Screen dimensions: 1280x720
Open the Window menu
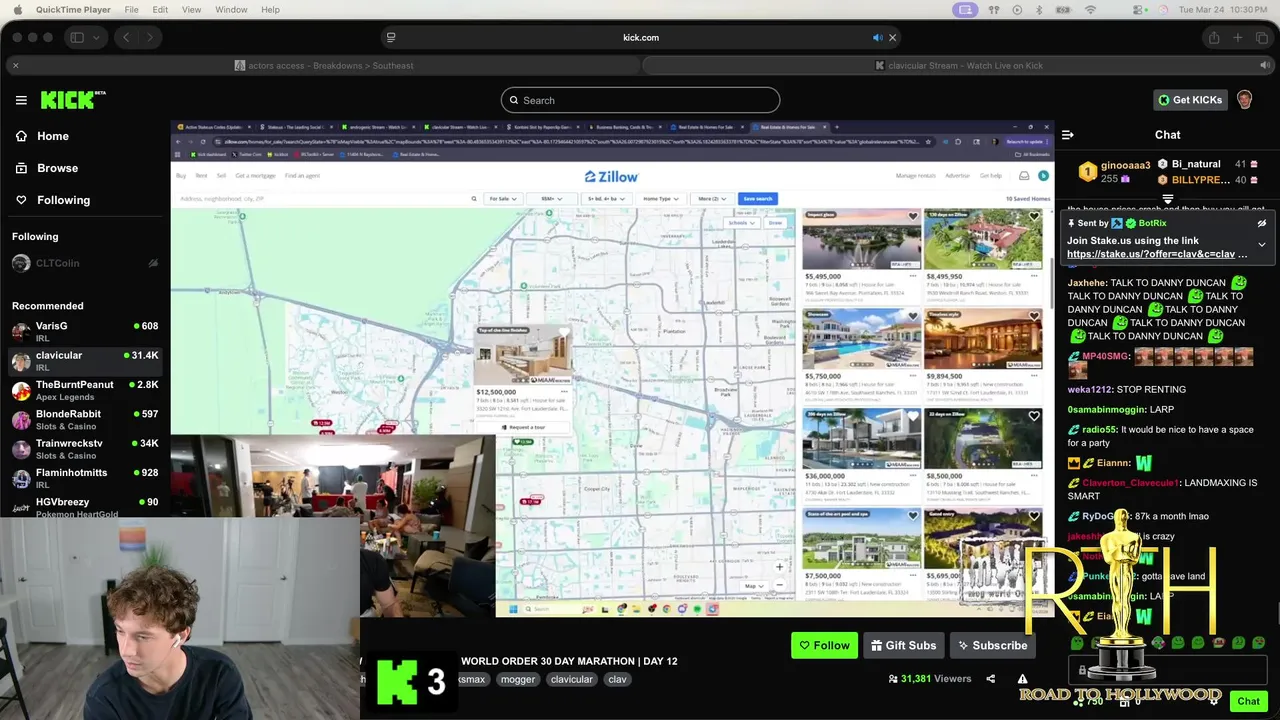[x=231, y=10]
